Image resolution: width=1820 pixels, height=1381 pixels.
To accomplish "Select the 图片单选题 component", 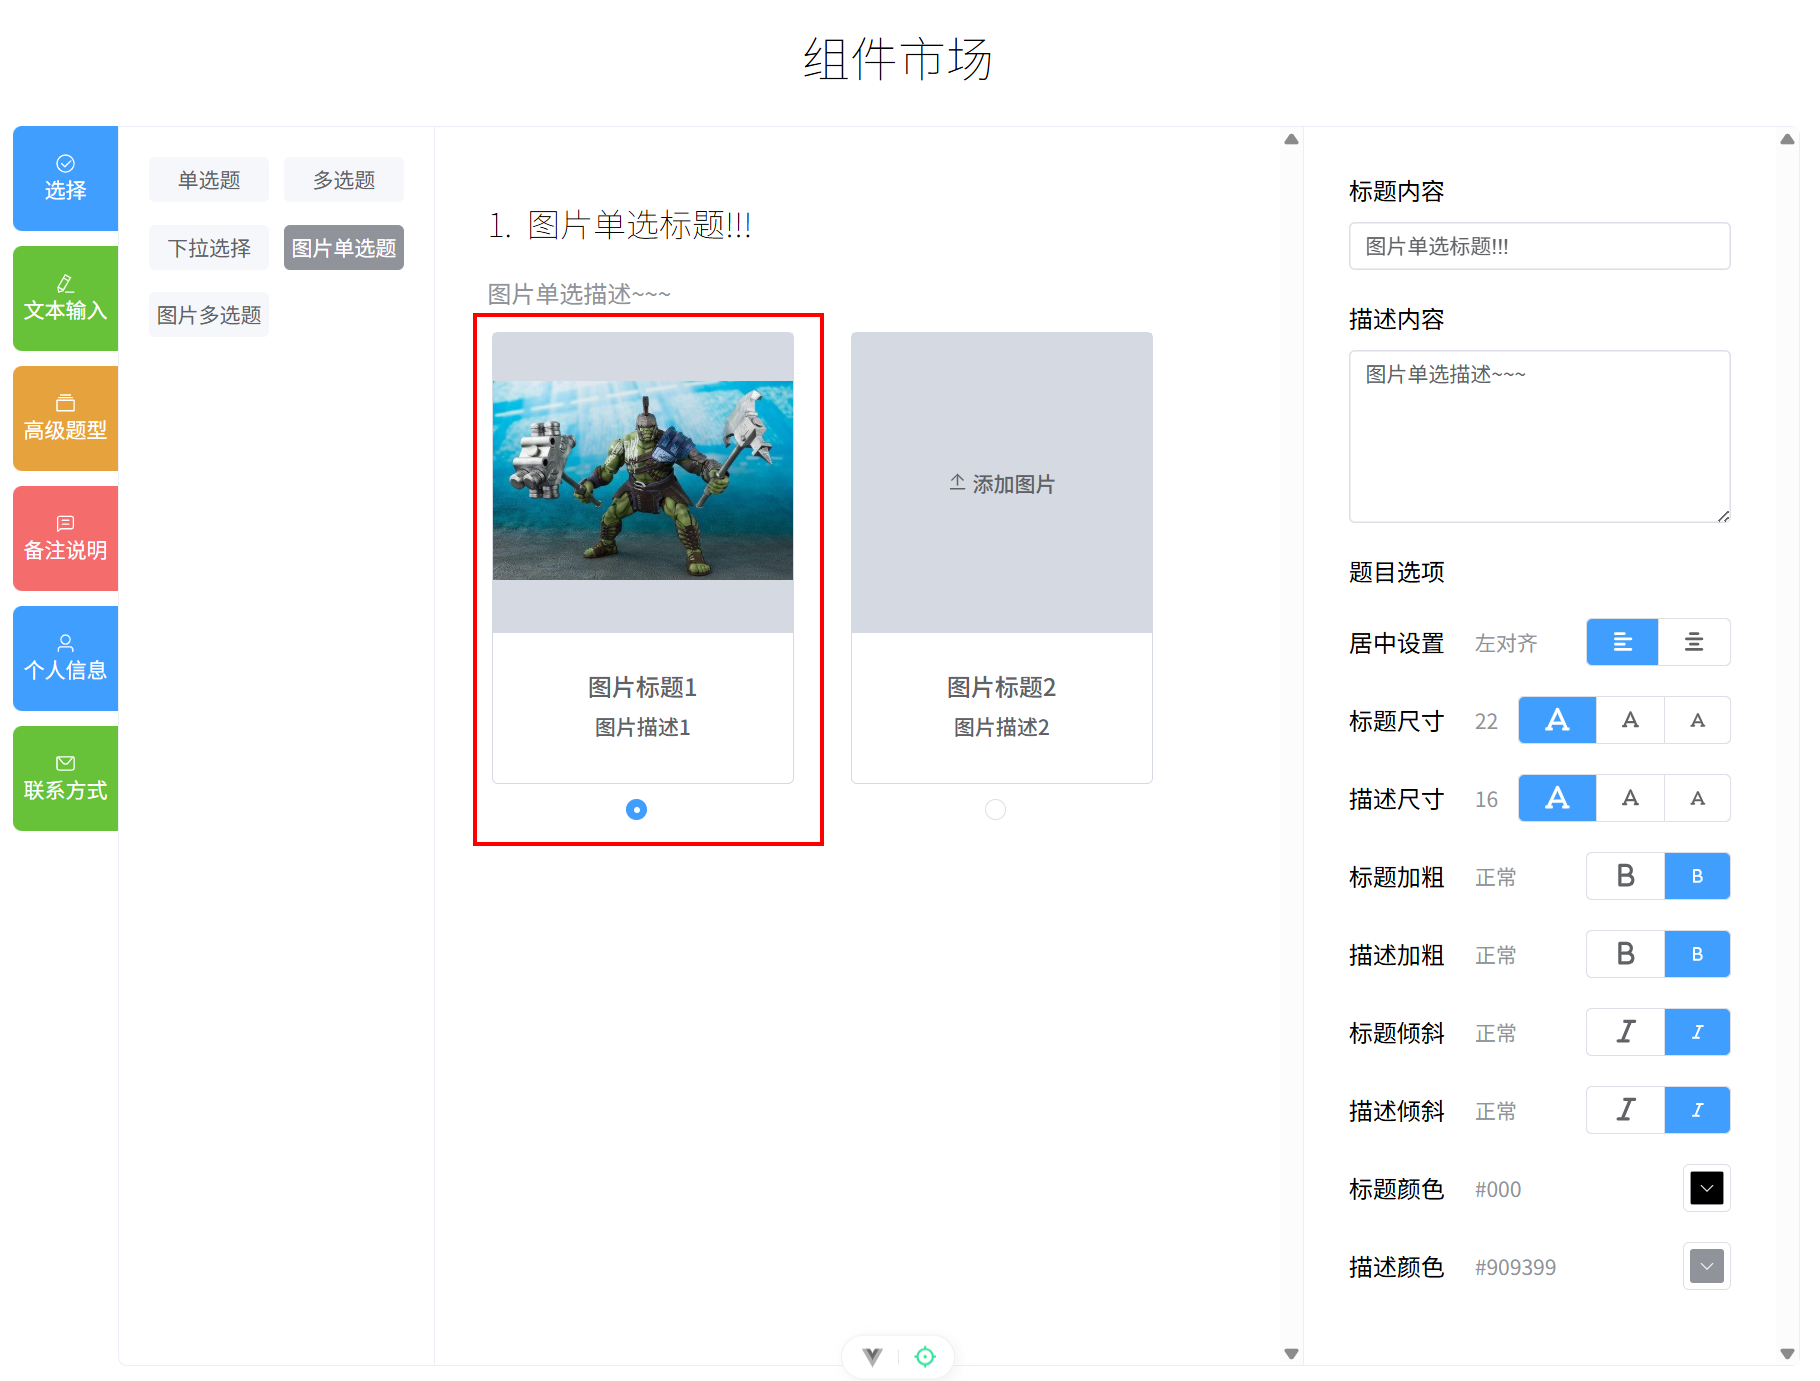I will click(344, 248).
